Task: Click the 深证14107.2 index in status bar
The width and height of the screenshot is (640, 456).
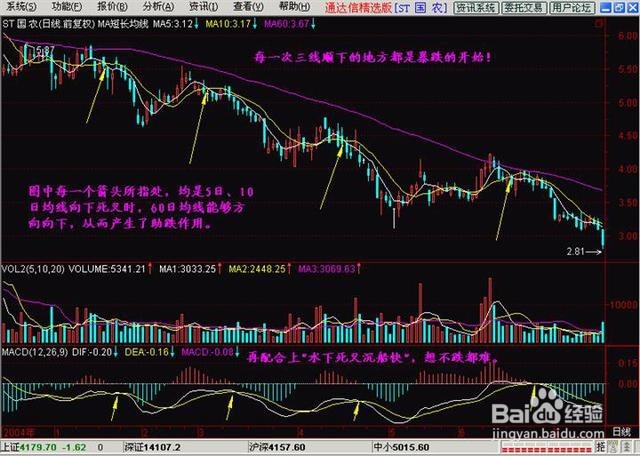Action: [x=152, y=447]
